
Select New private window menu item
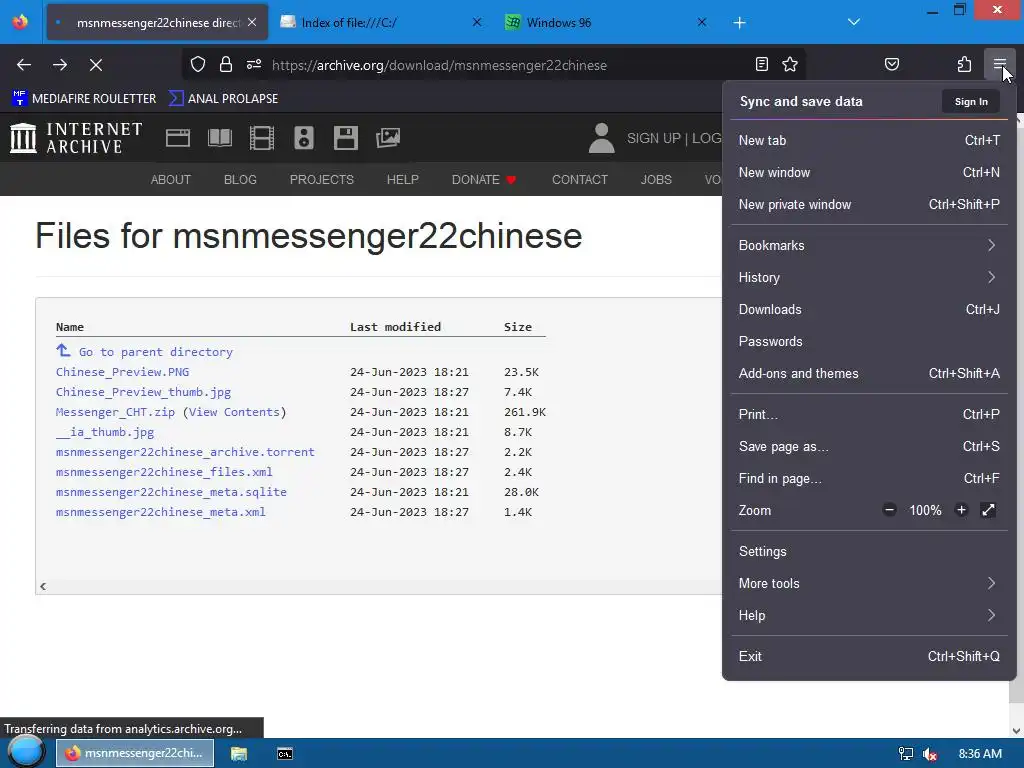(869, 204)
